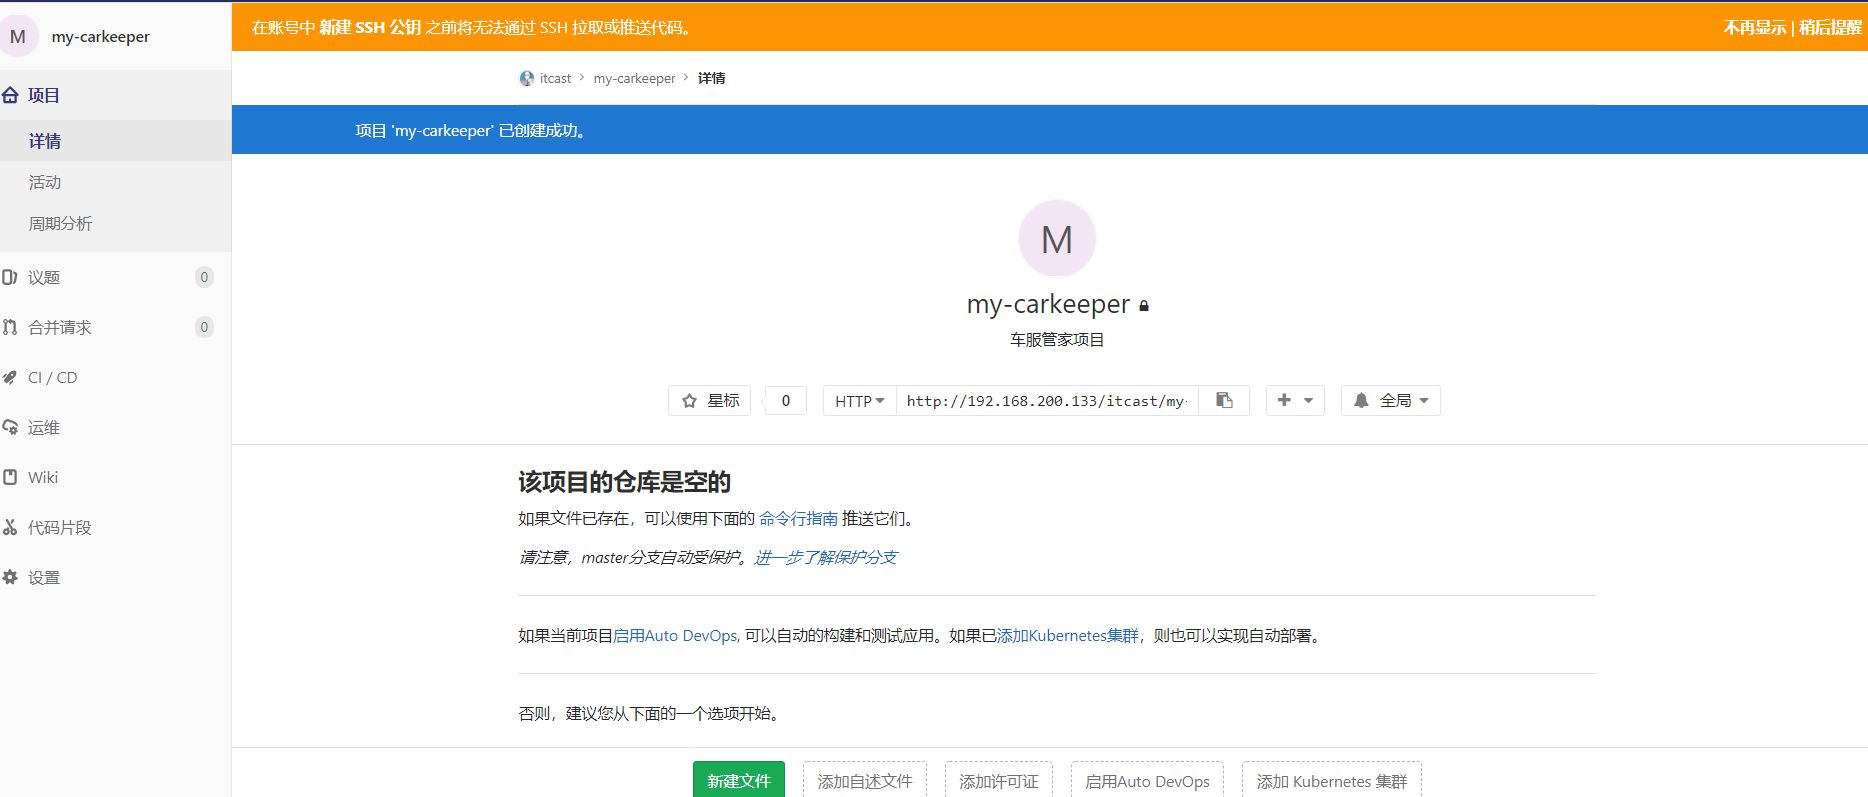
Task: Open the 命令行指南 link
Action: click(x=798, y=518)
